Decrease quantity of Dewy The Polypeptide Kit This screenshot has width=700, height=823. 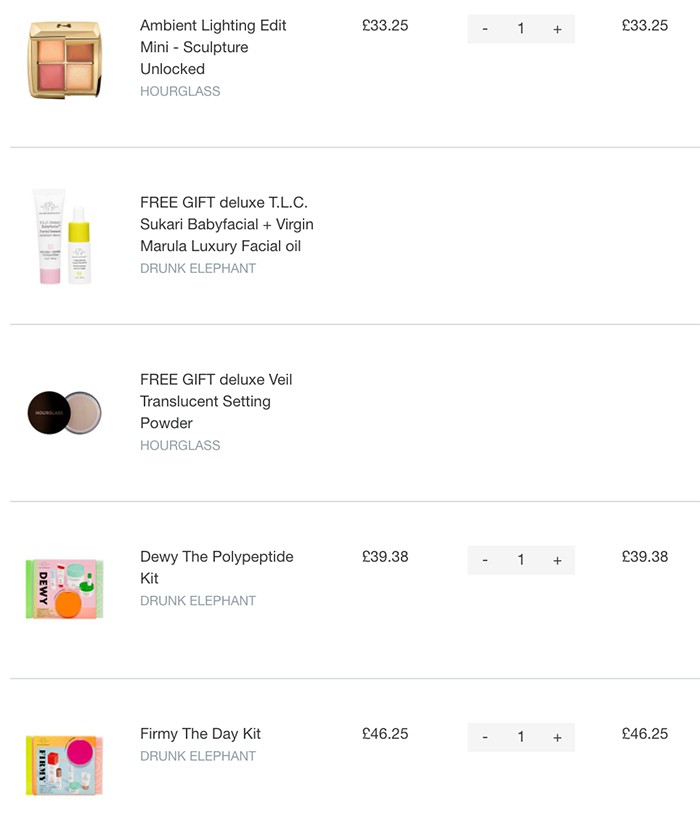pyautogui.click(x=485, y=560)
